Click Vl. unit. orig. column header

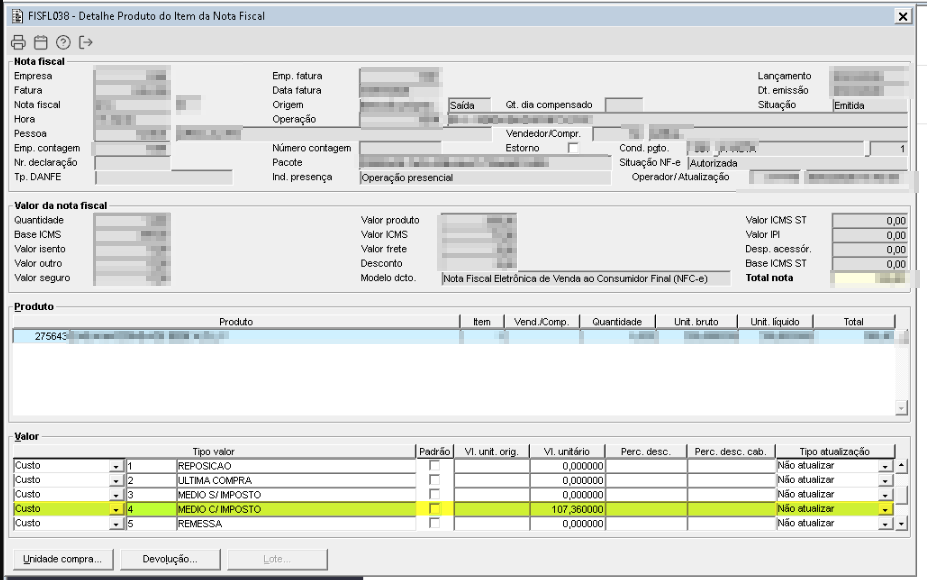(x=491, y=451)
